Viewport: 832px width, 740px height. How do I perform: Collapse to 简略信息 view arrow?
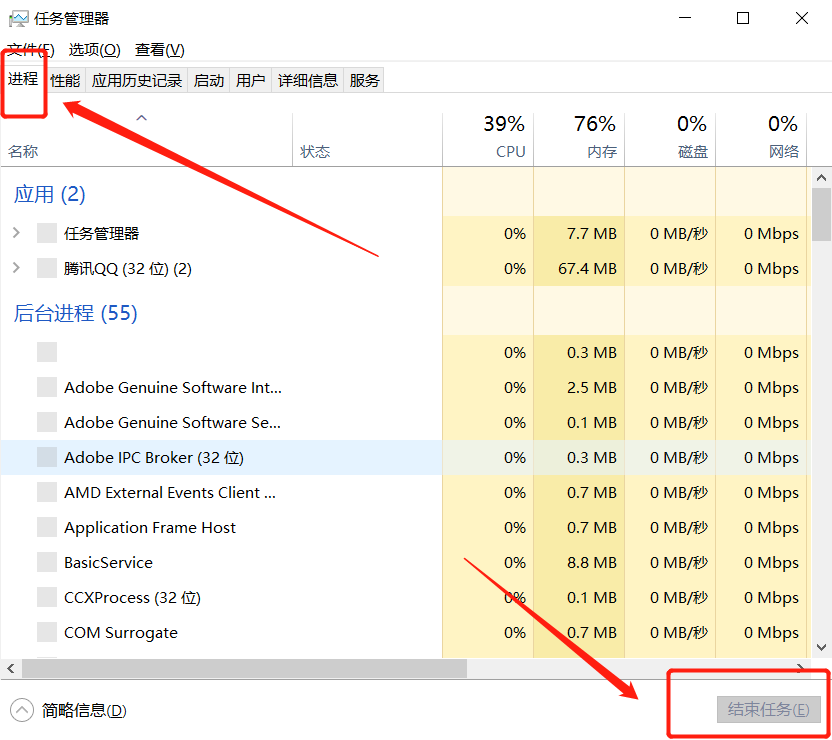[22, 710]
